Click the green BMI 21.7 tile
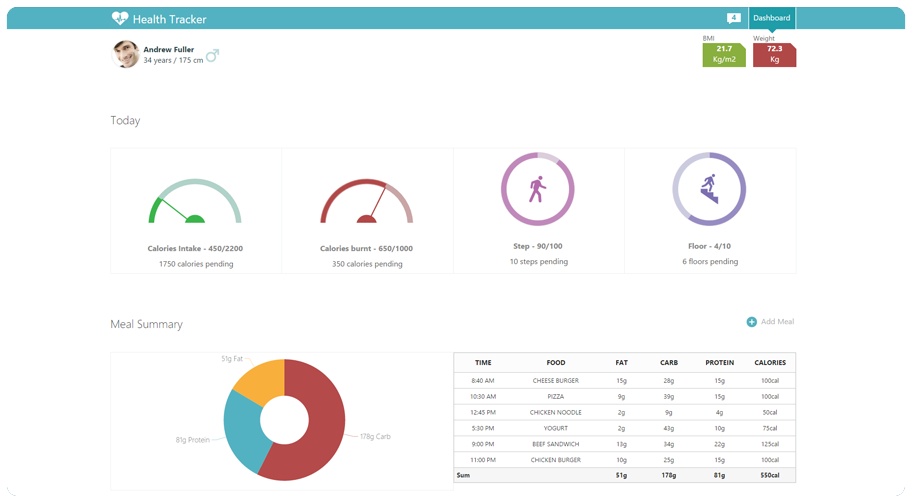The height and width of the screenshot is (504, 912). (x=723, y=54)
